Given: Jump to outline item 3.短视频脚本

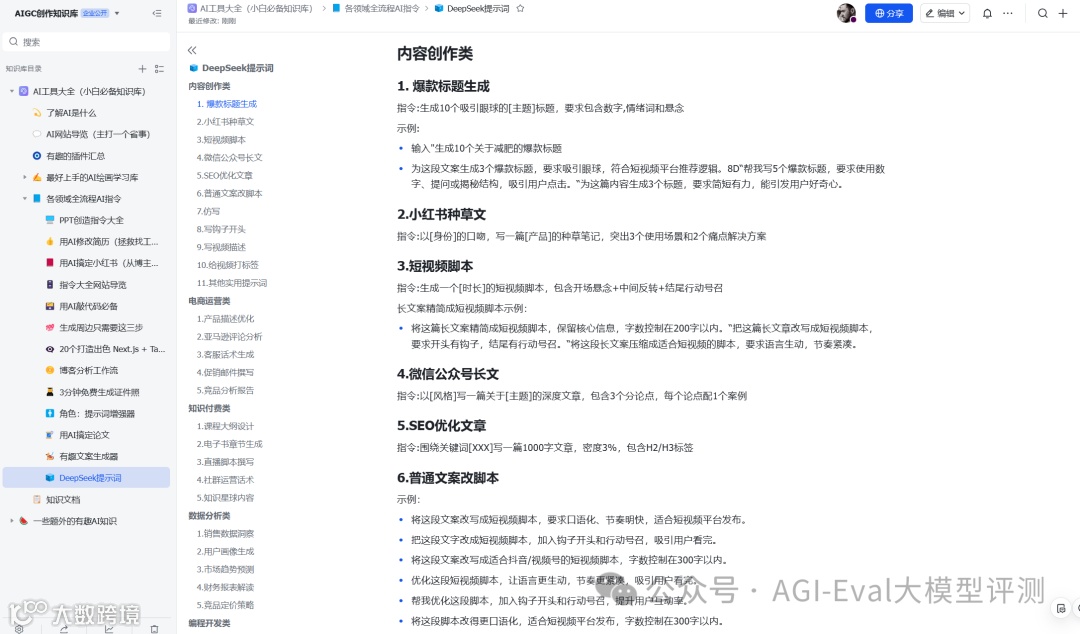Looking at the screenshot, I should coord(221,140).
